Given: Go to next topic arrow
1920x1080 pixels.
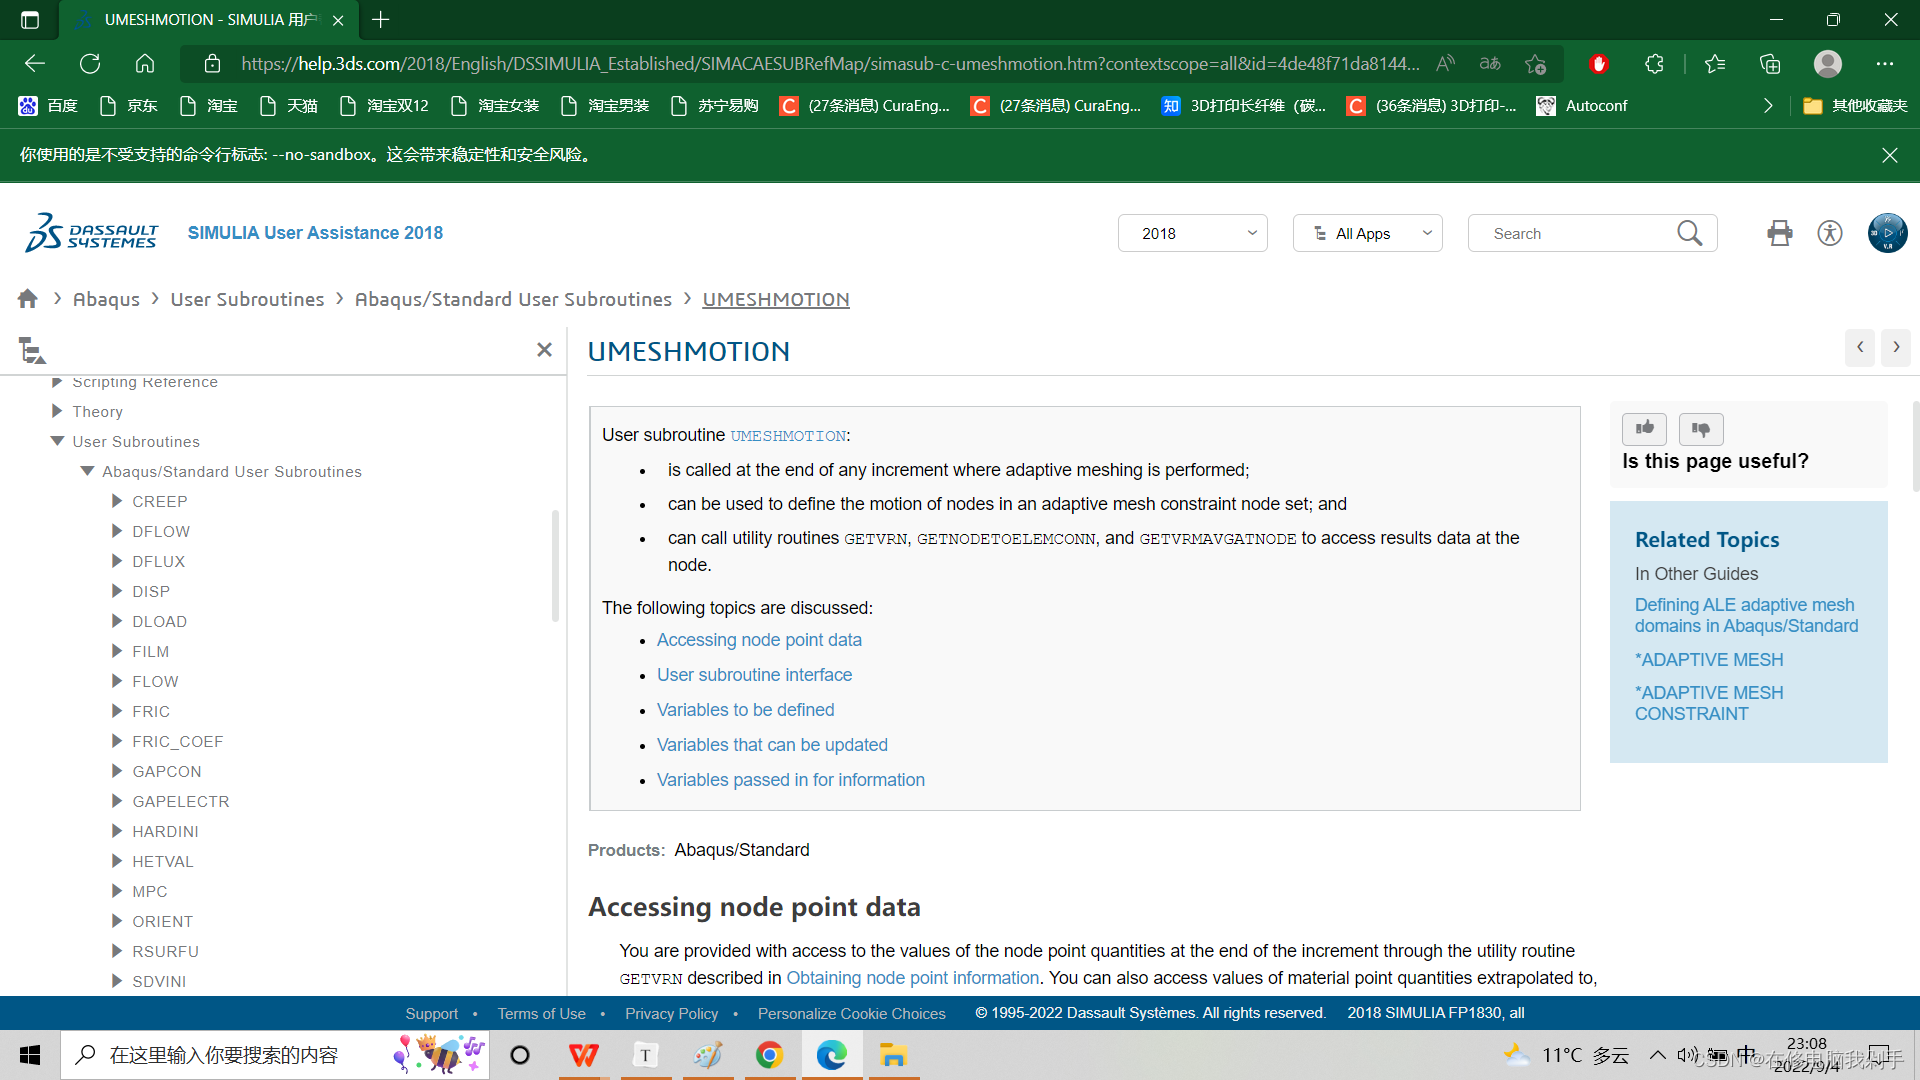Looking at the screenshot, I should pos(1896,347).
